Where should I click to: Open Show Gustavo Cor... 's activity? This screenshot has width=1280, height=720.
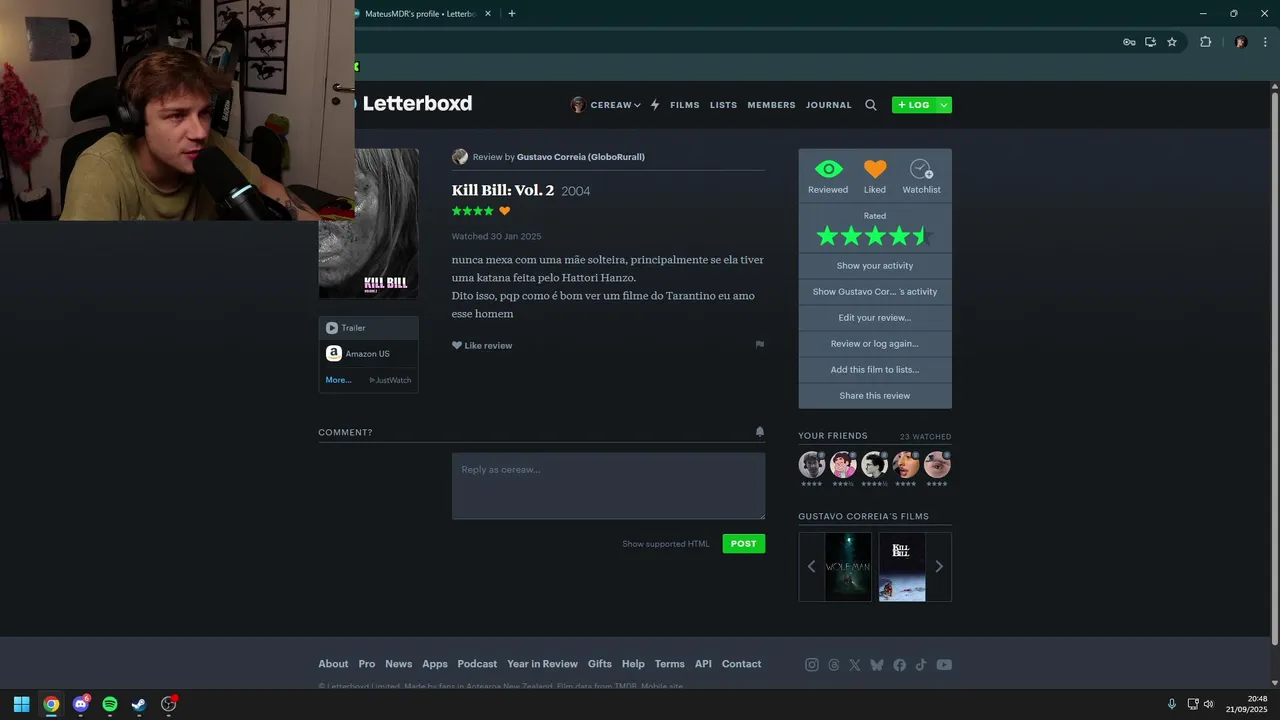click(x=875, y=292)
